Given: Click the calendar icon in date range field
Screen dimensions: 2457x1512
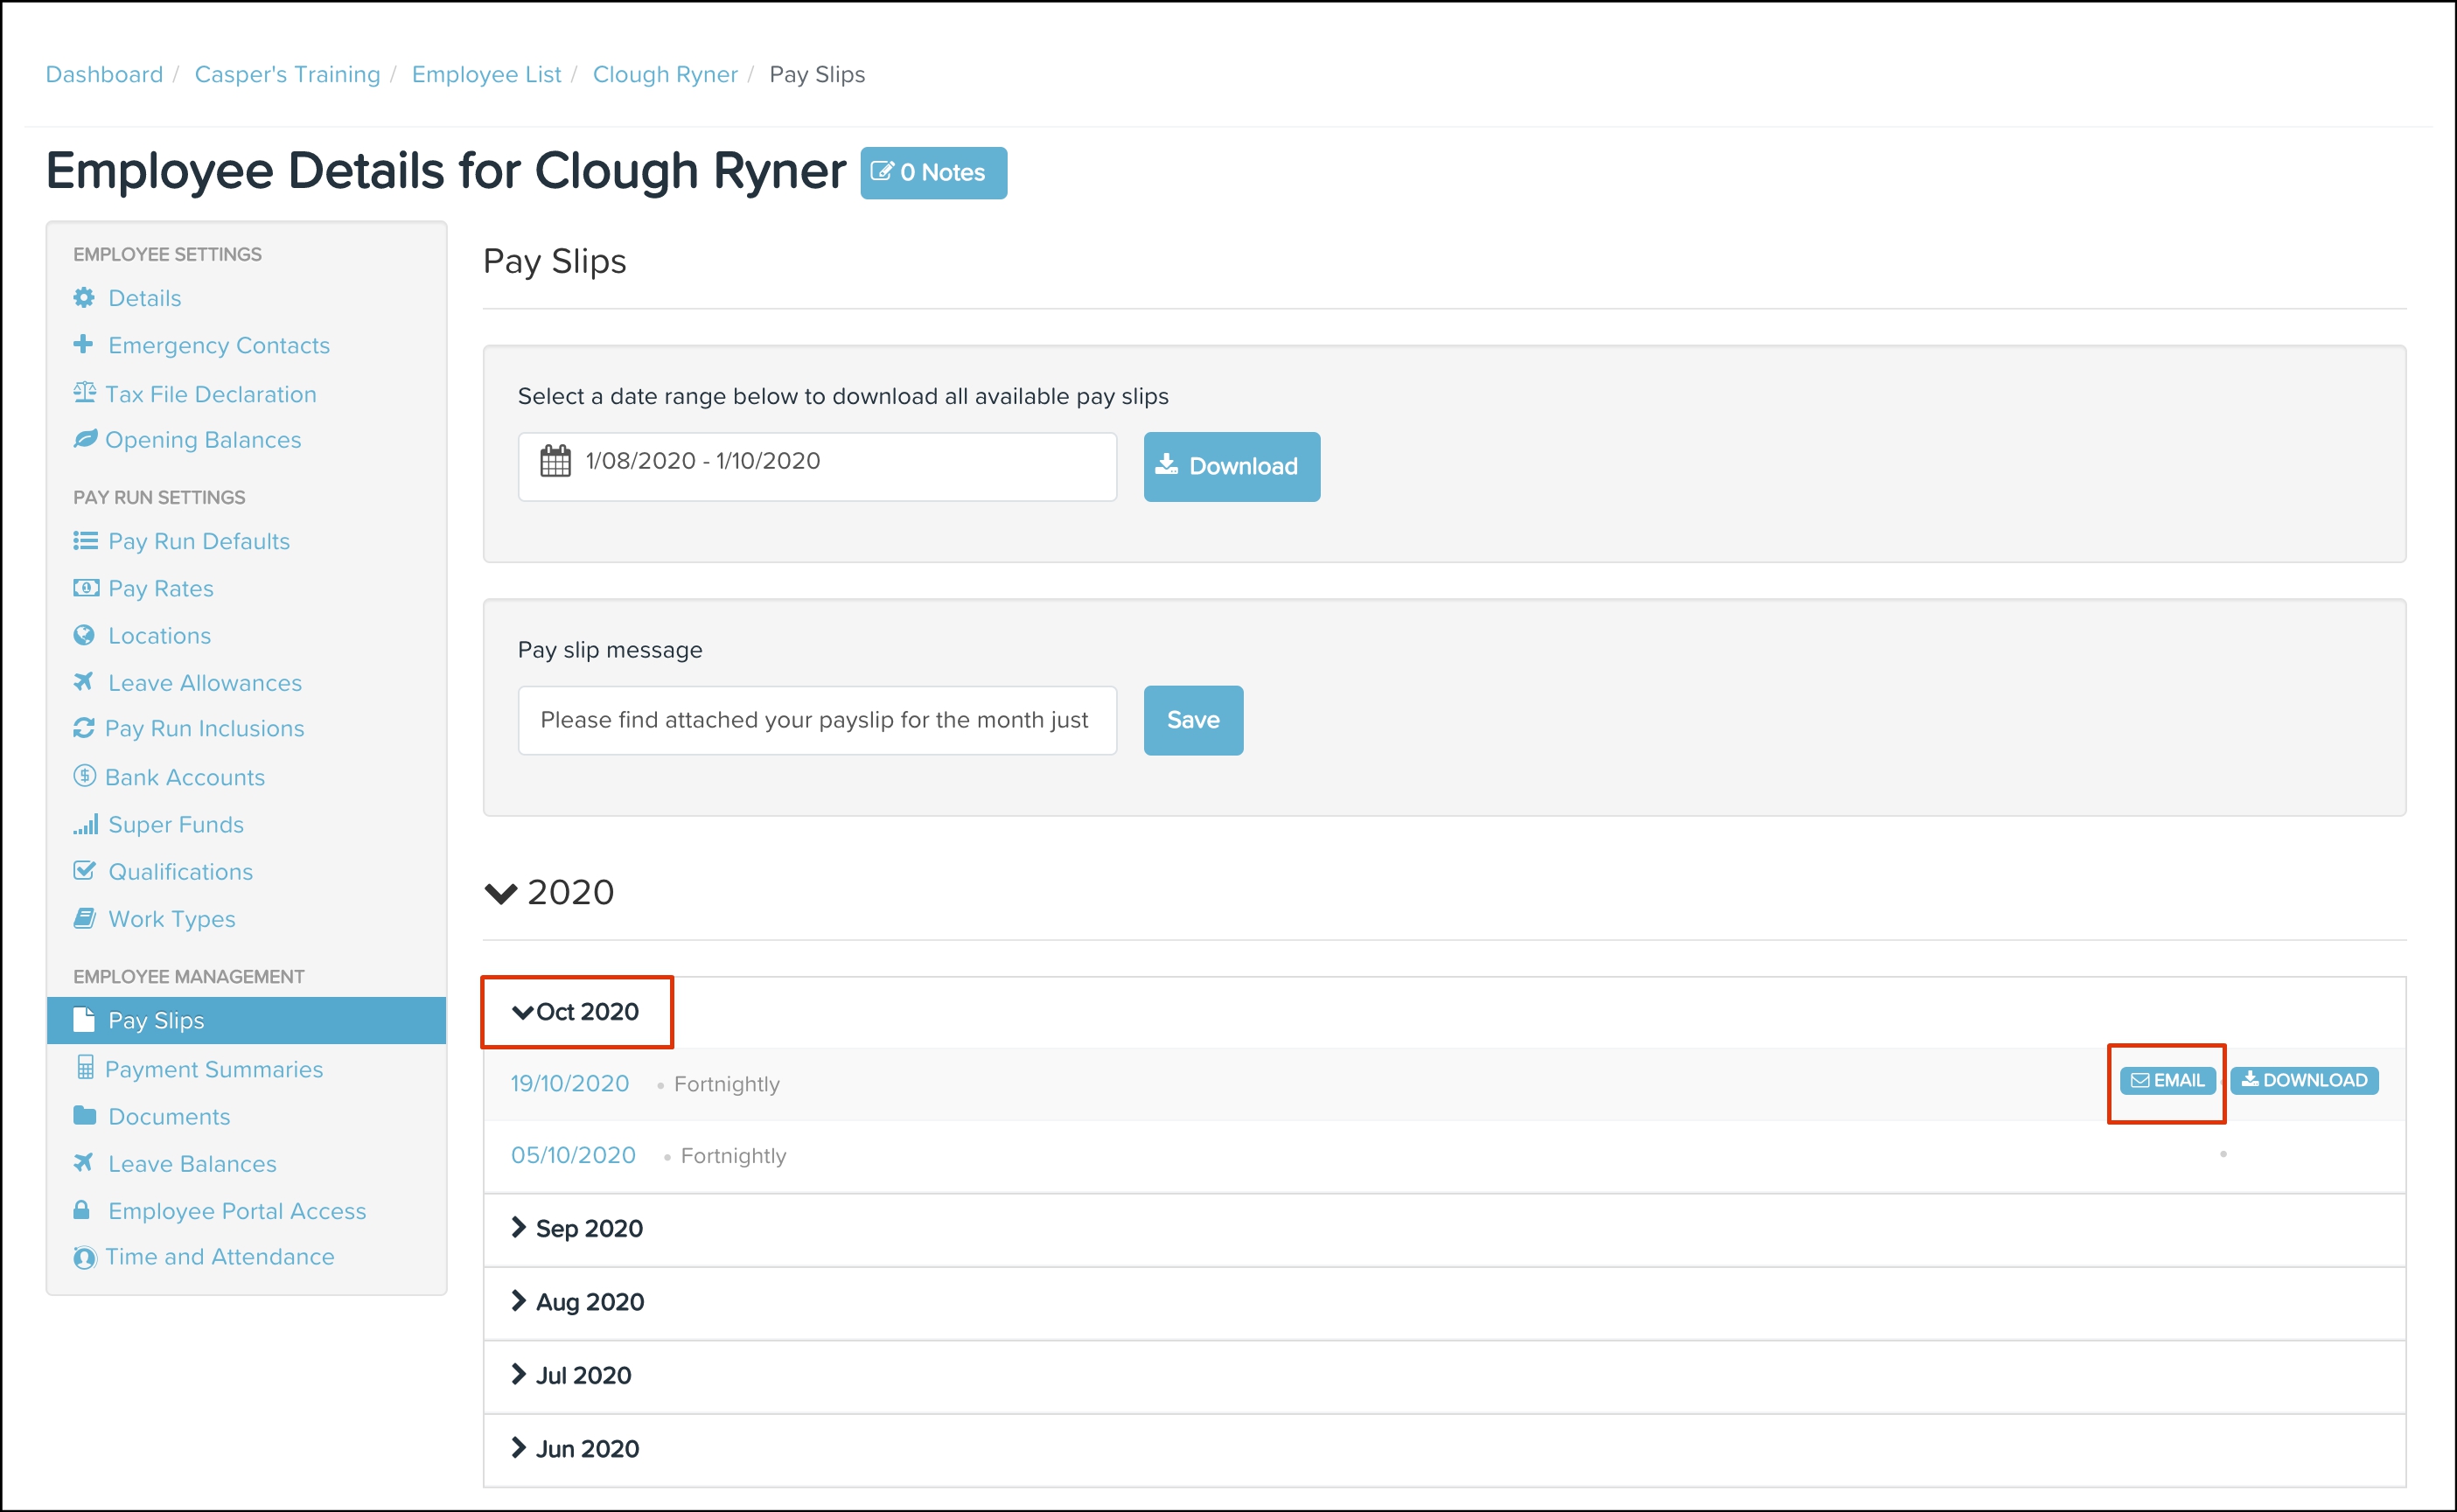Looking at the screenshot, I should 555,462.
